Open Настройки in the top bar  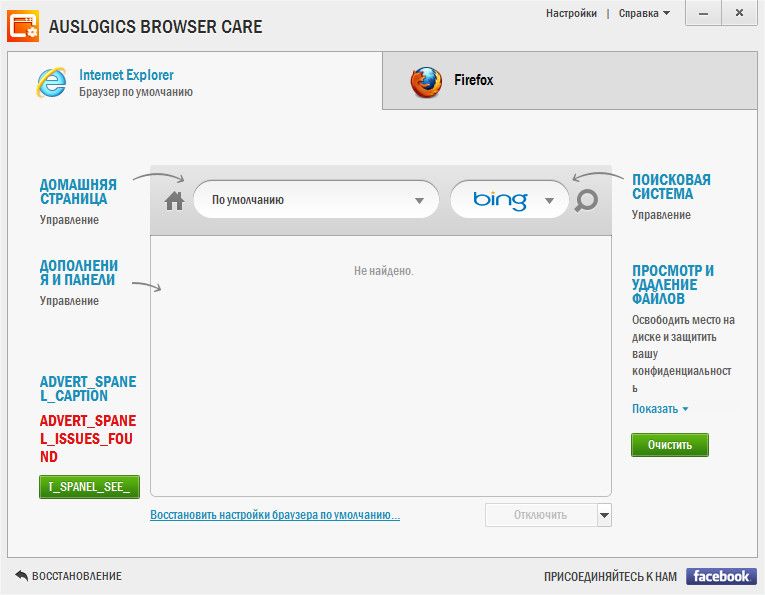pyautogui.click(x=571, y=14)
